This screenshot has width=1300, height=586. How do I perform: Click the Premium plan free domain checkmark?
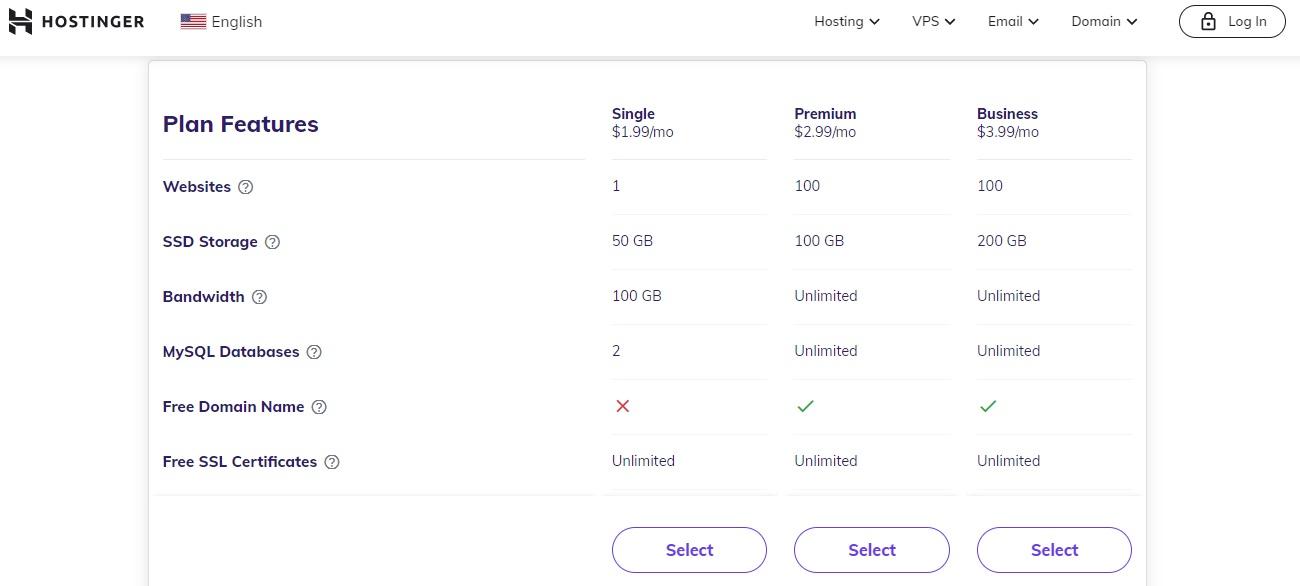click(805, 406)
